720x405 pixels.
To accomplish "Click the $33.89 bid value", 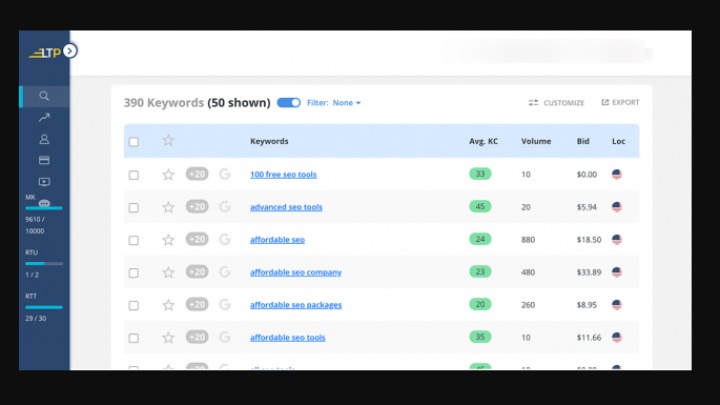I will 589,272.
